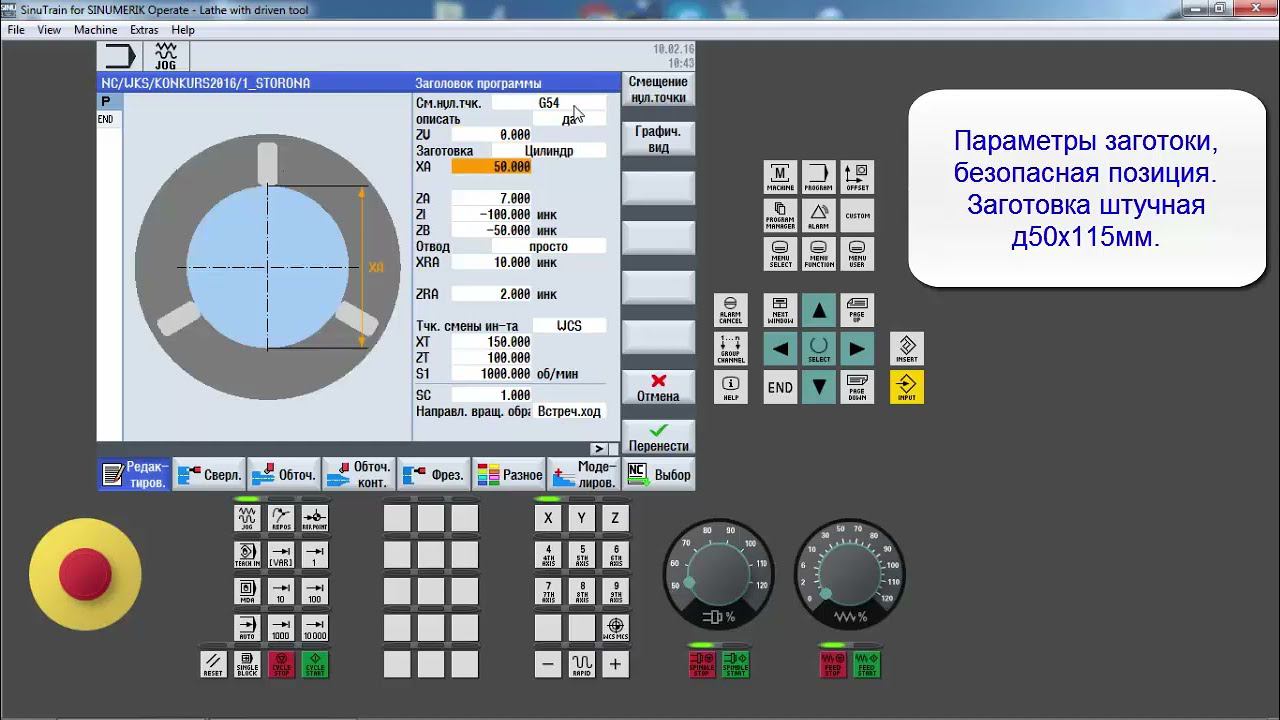The height and width of the screenshot is (720, 1280).
Task: Open the File menu
Action: (x=16, y=30)
